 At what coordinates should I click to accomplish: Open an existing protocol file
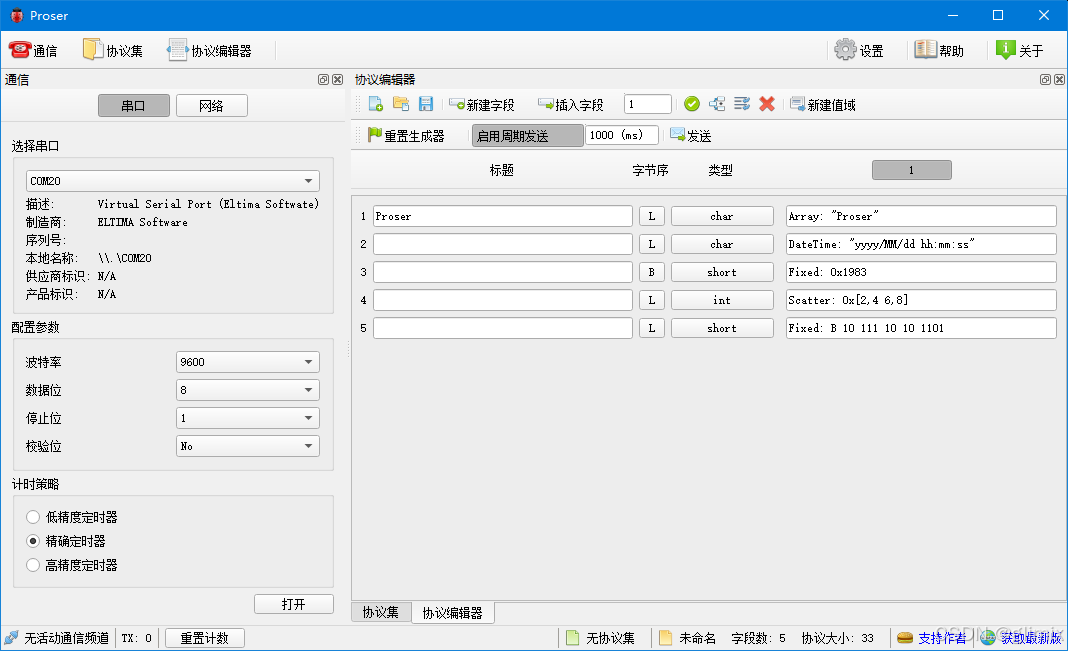[400, 104]
